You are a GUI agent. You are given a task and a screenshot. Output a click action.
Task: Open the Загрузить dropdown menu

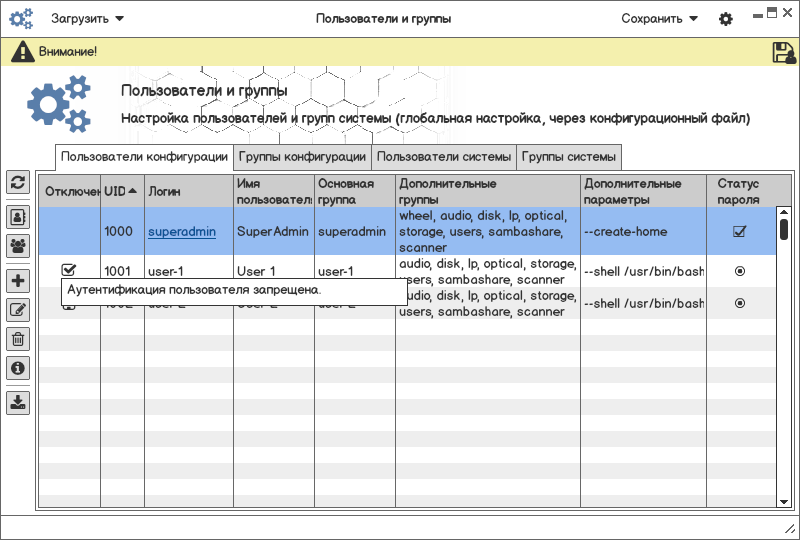point(88,18)
